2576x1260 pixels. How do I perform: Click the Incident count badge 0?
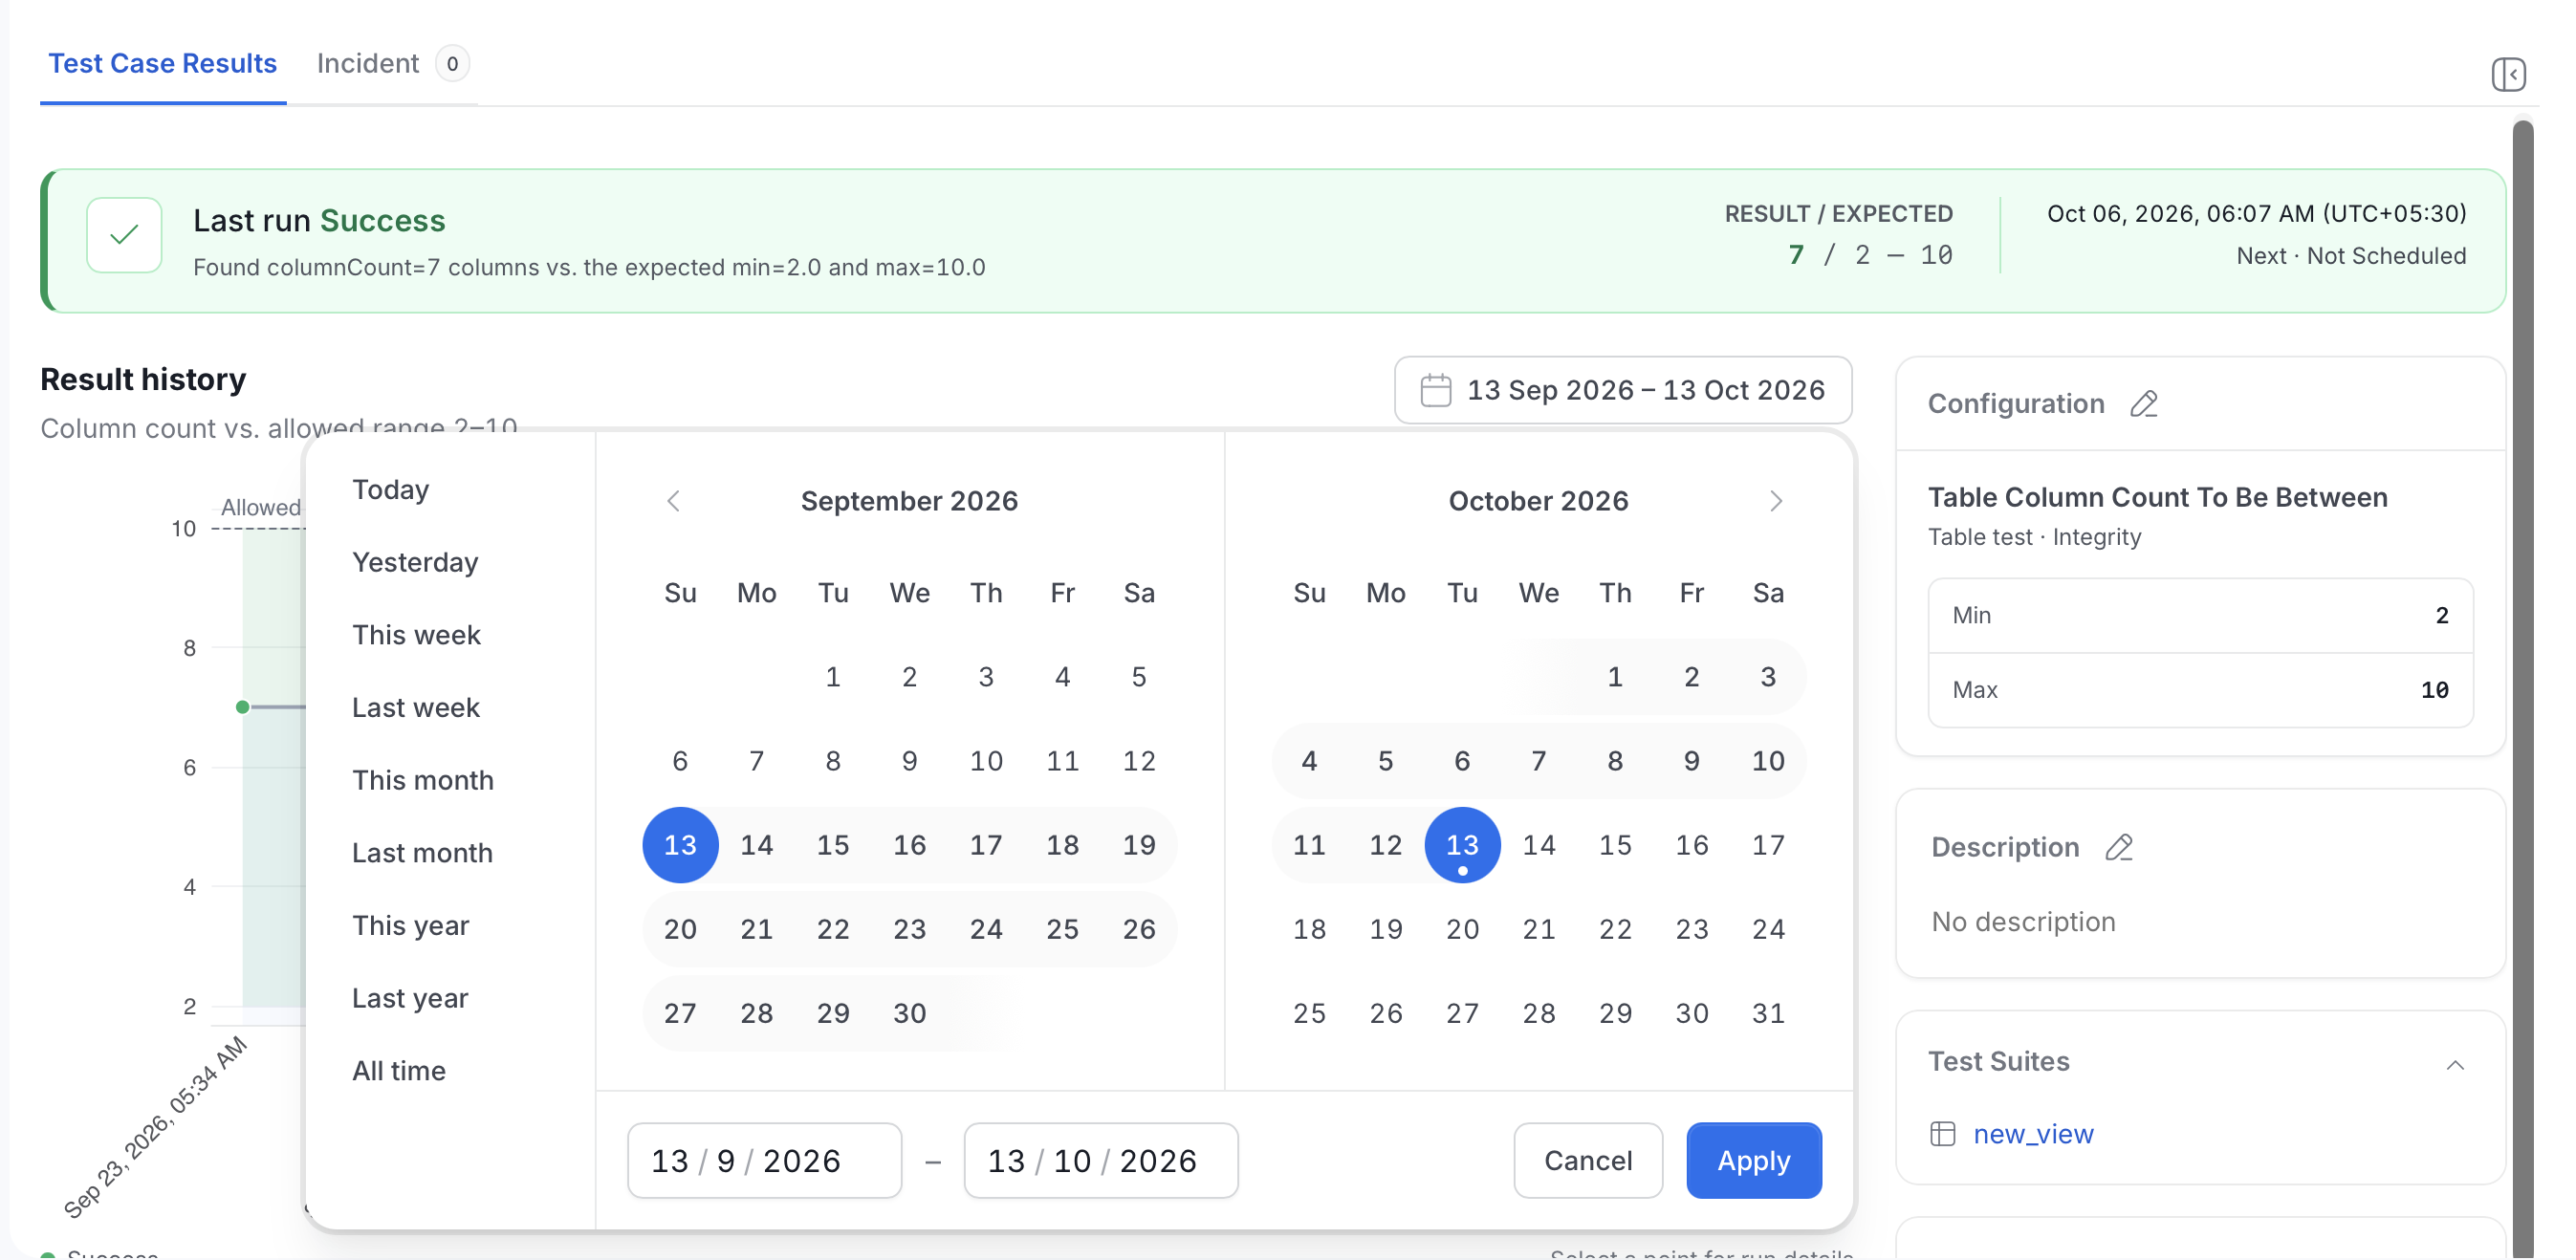(x=452, y=63)
